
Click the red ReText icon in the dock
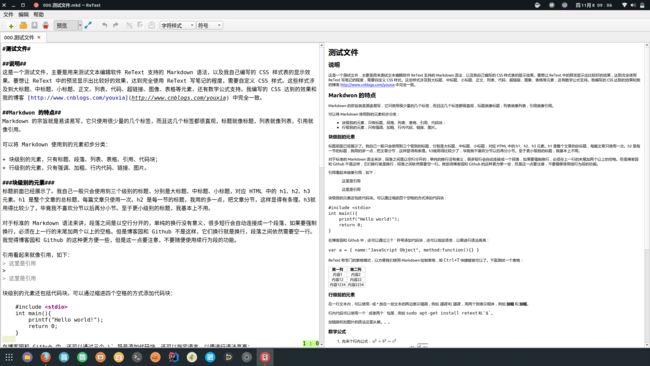tap(265, 357)
